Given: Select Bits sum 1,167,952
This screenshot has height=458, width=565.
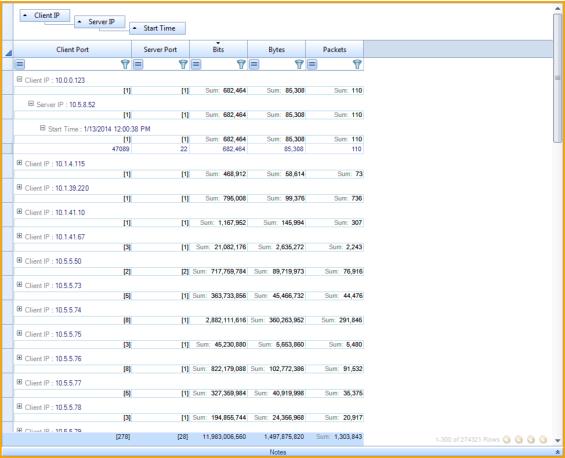Looking at the screenshot, I should pos(232,223).
